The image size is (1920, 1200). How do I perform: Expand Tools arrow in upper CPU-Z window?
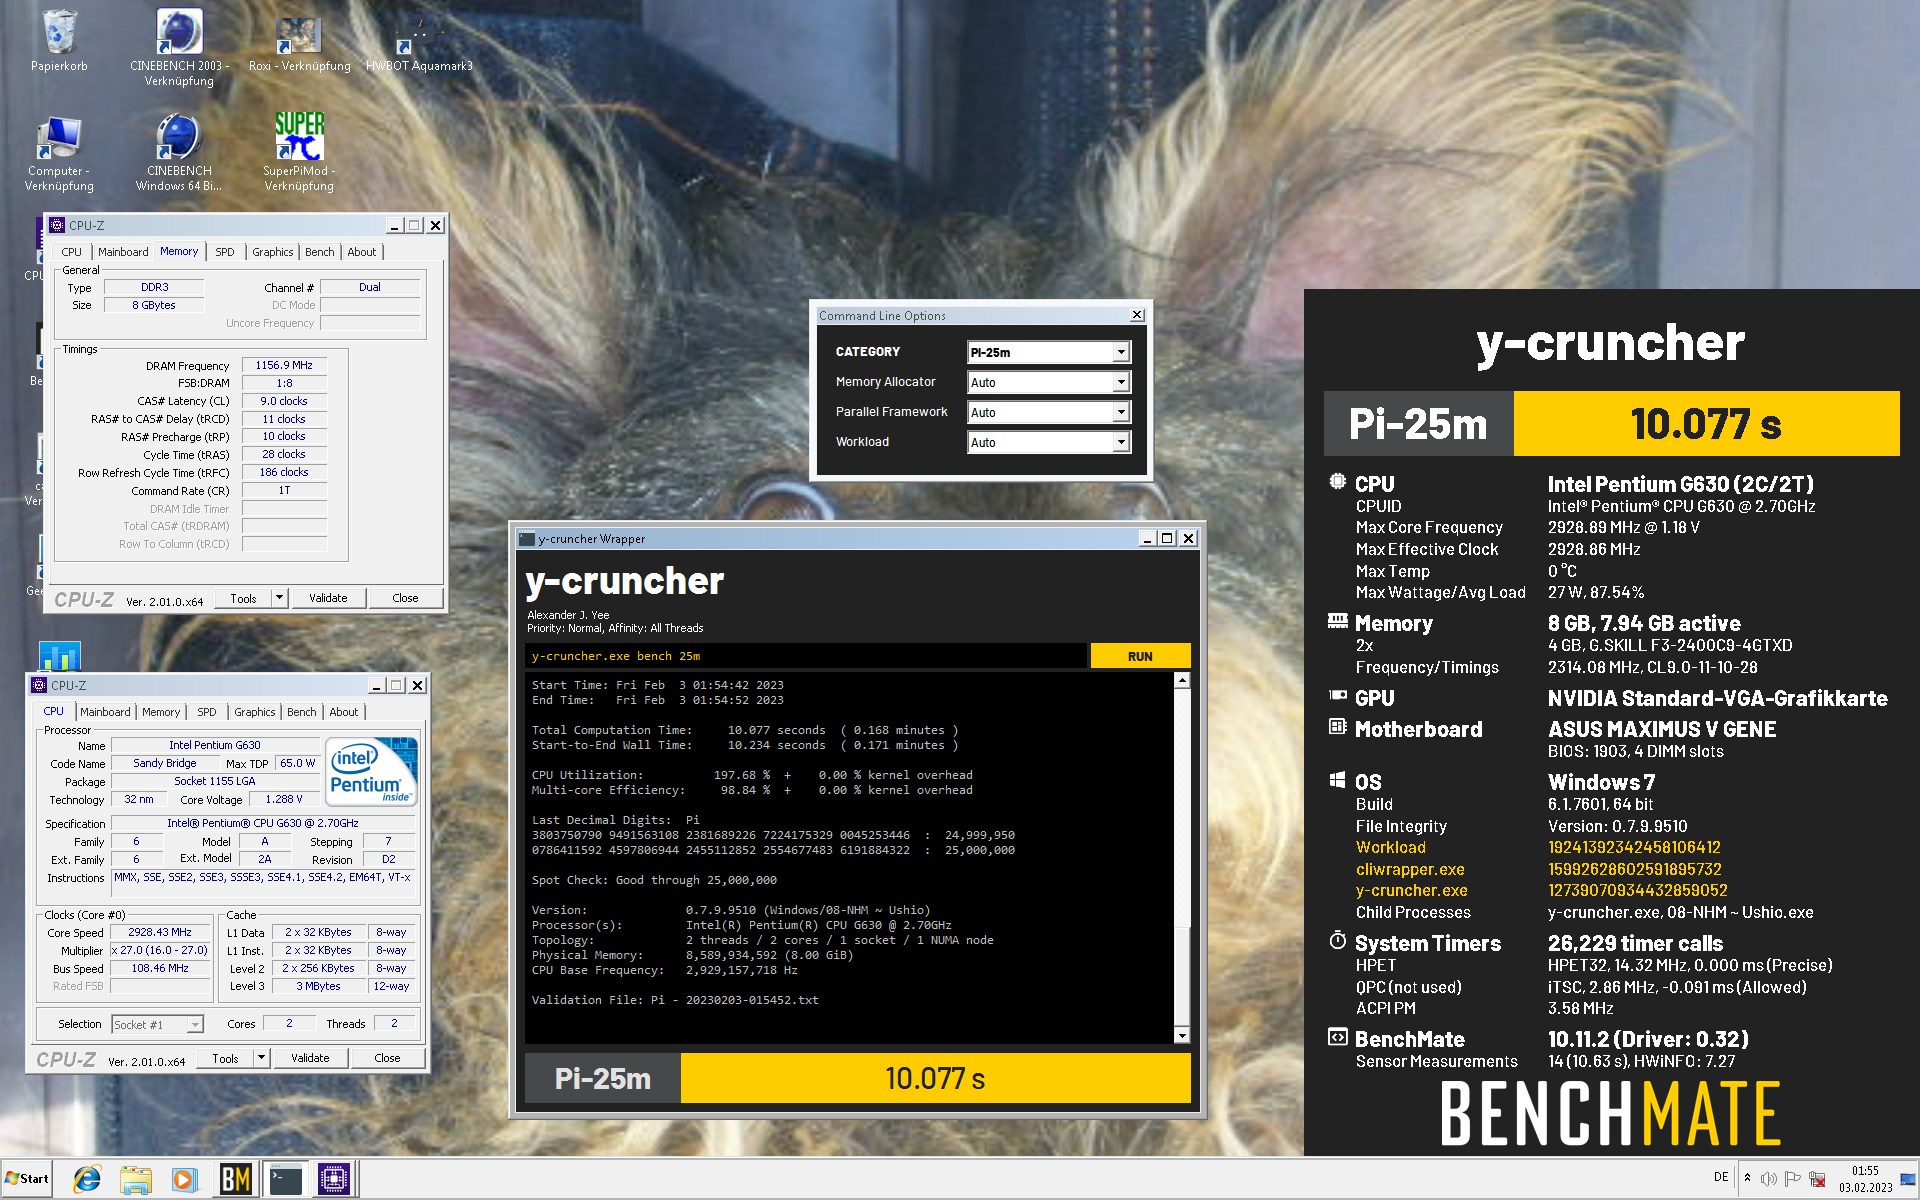[280, 598]
